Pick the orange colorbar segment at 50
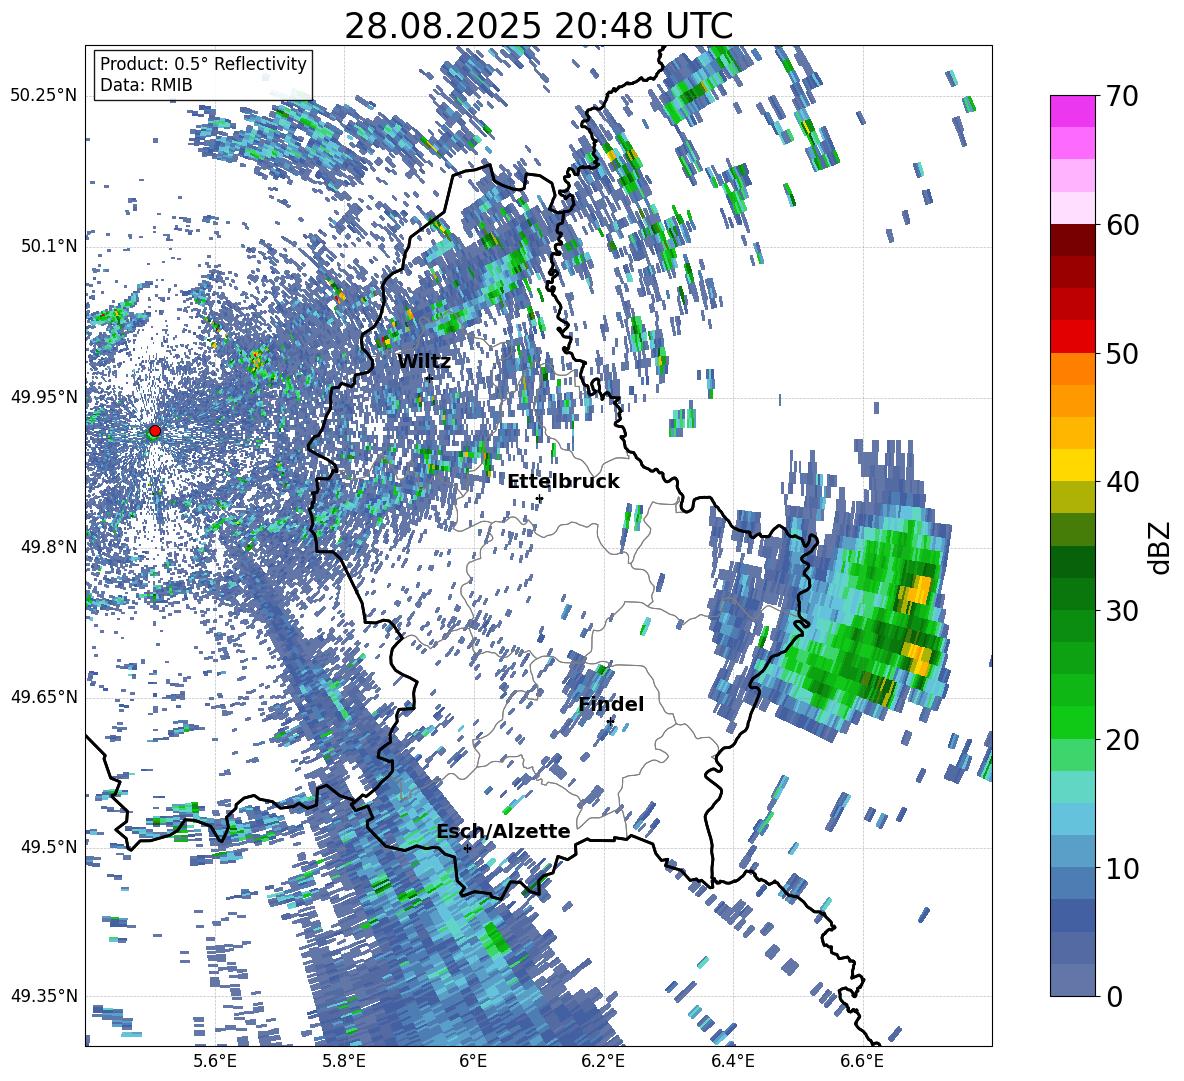This screenshot has height=1081, width=1184. click(x=1072, y=369)
